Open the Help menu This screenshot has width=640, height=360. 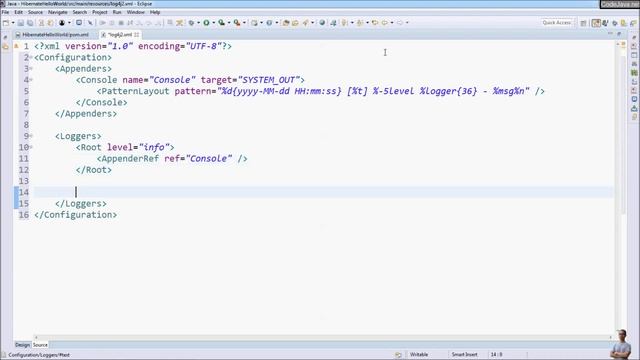coord(155,12)
